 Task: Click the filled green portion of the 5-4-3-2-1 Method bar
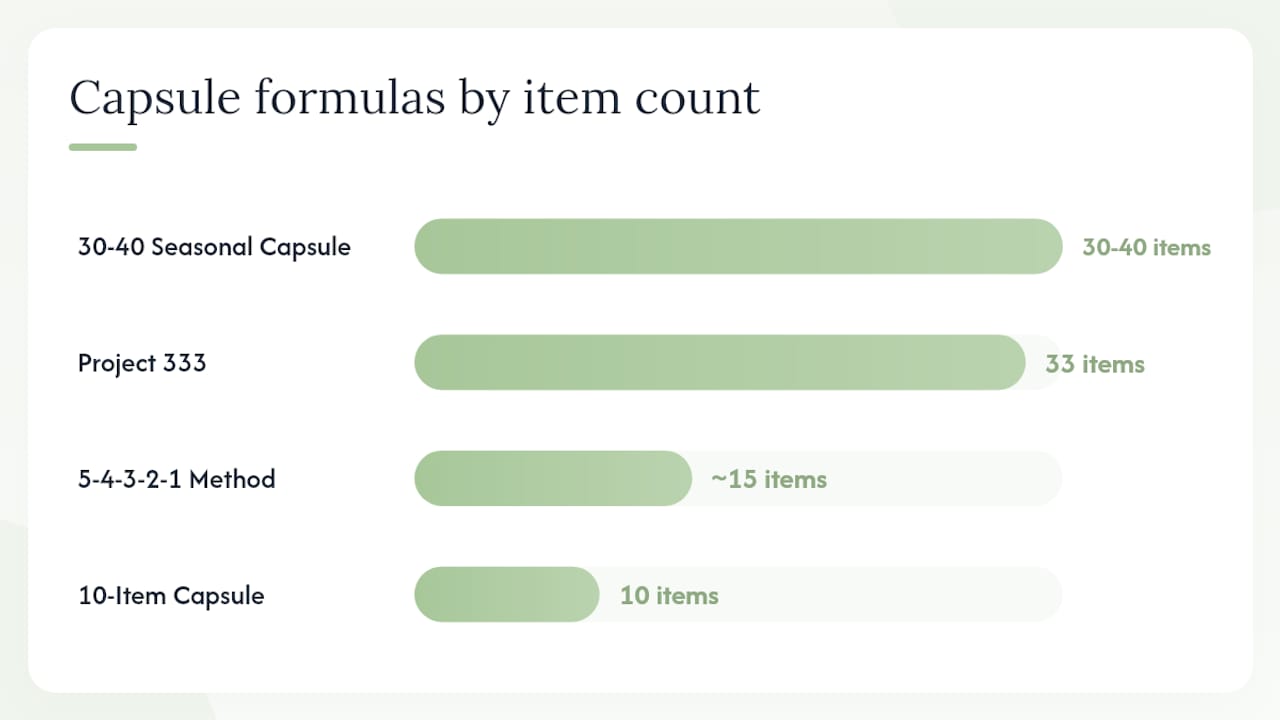tap(553, 478)
